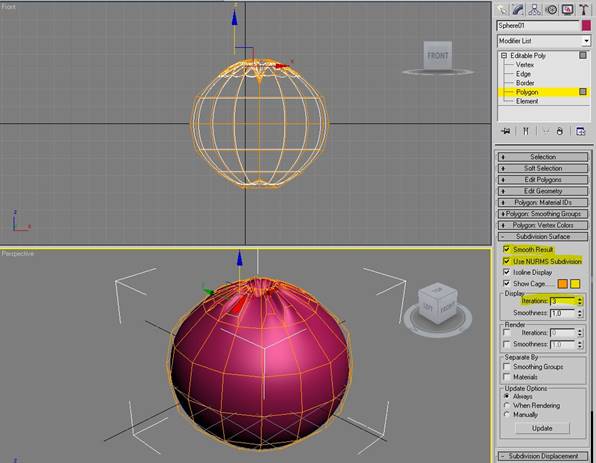Switch to the Display command panel

(567, 10)
